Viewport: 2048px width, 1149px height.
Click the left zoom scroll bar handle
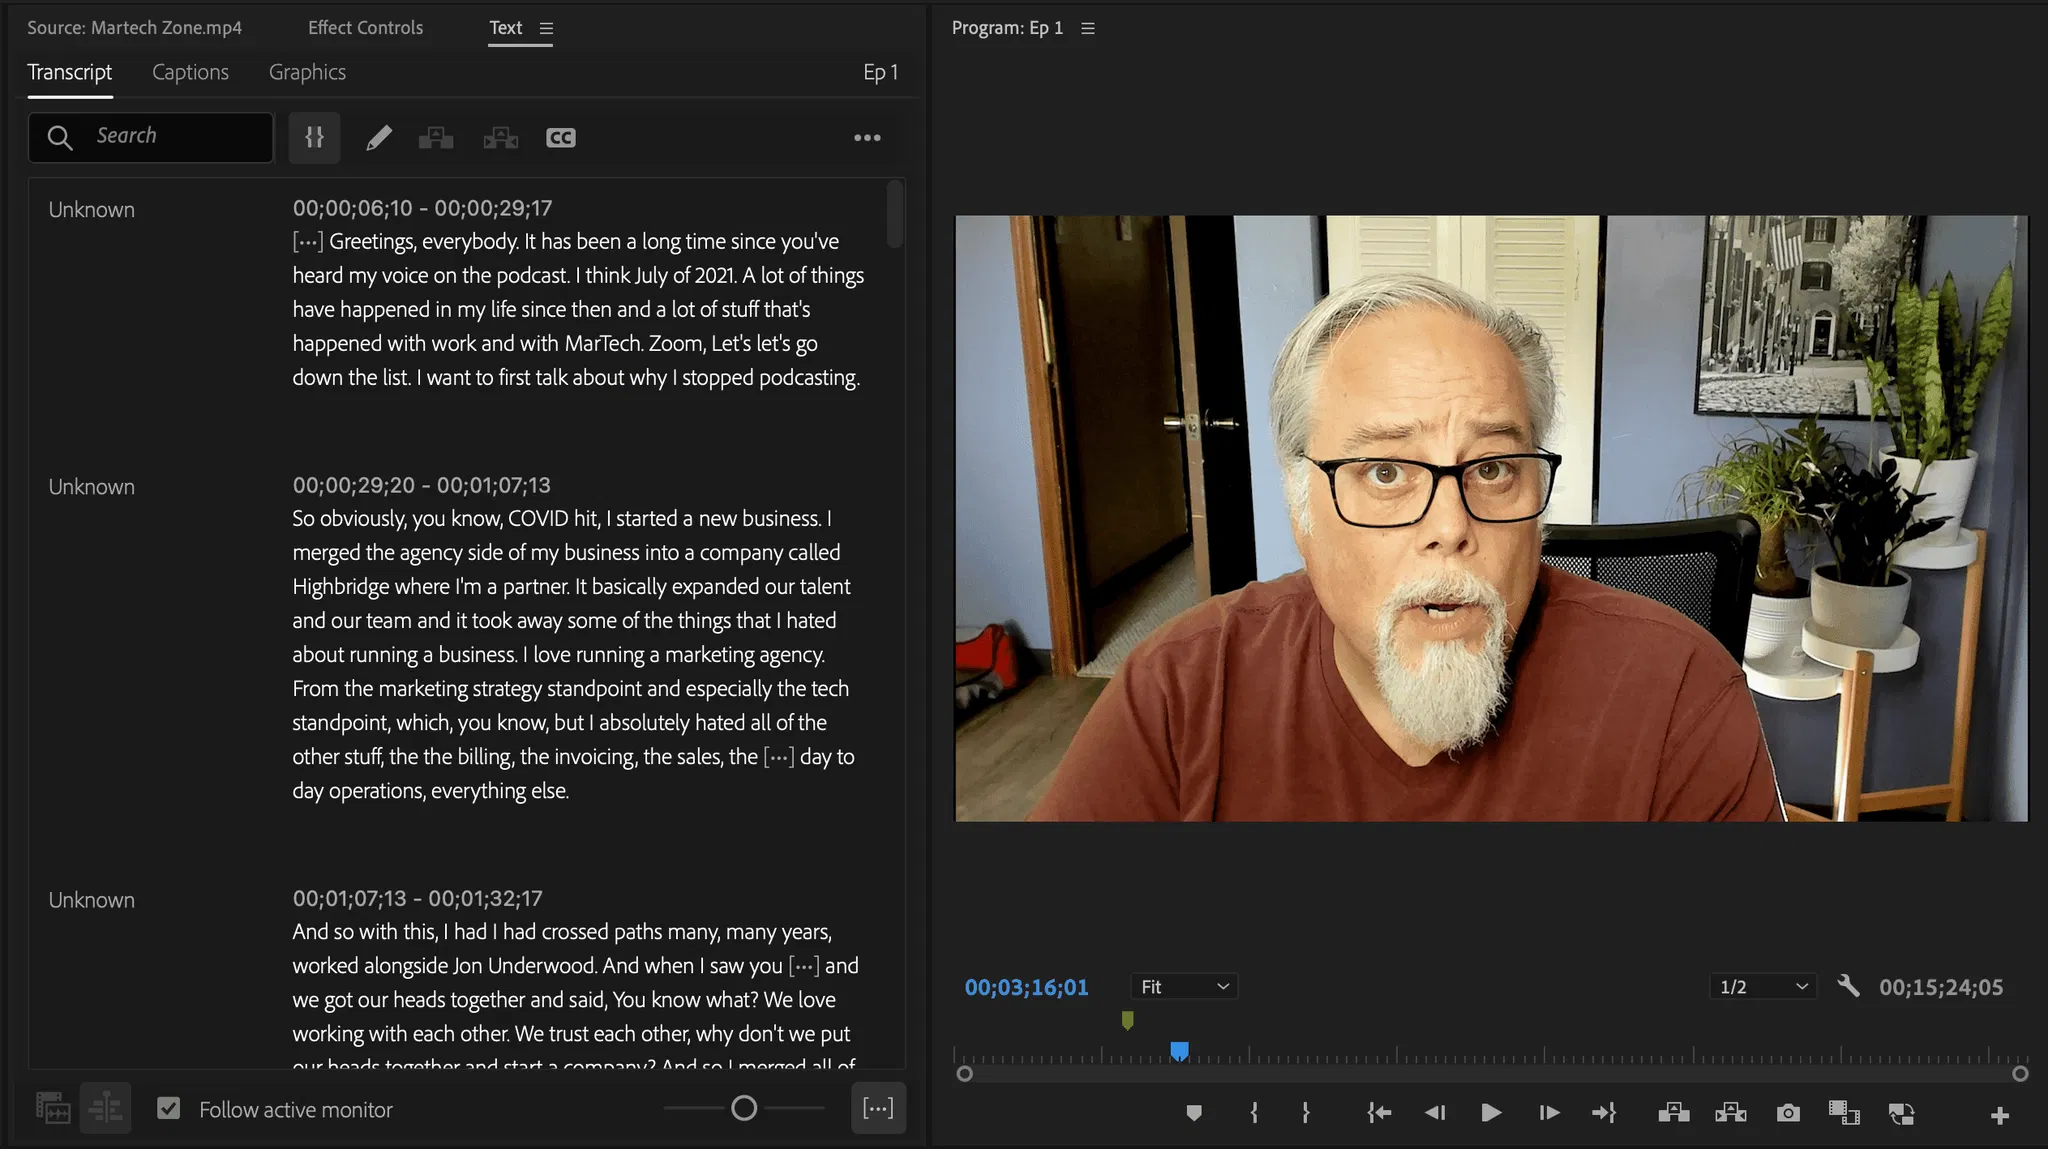coord(964,1073)
